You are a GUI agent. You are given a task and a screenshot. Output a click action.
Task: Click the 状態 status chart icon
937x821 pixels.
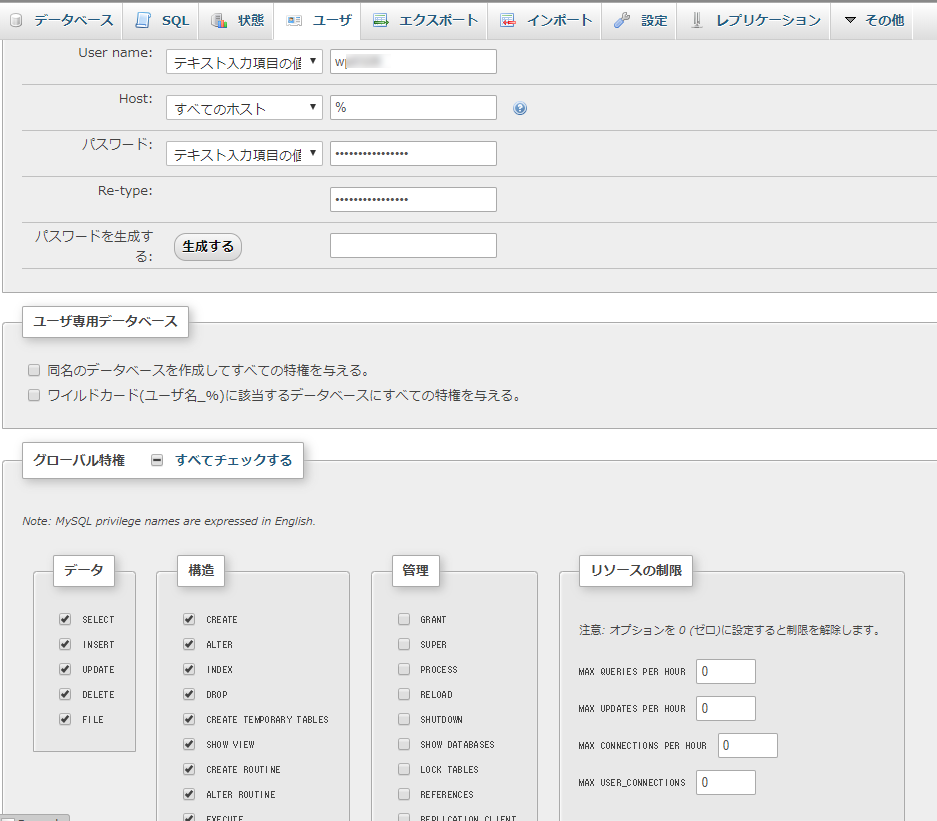[219, 20]
